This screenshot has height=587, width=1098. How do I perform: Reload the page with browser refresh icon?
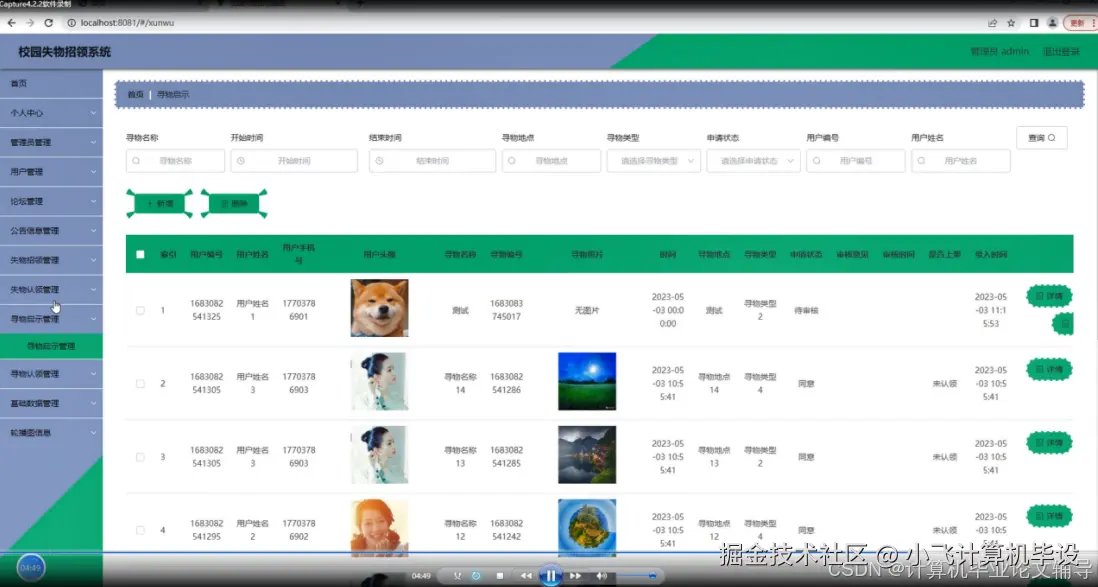[48, 22]
